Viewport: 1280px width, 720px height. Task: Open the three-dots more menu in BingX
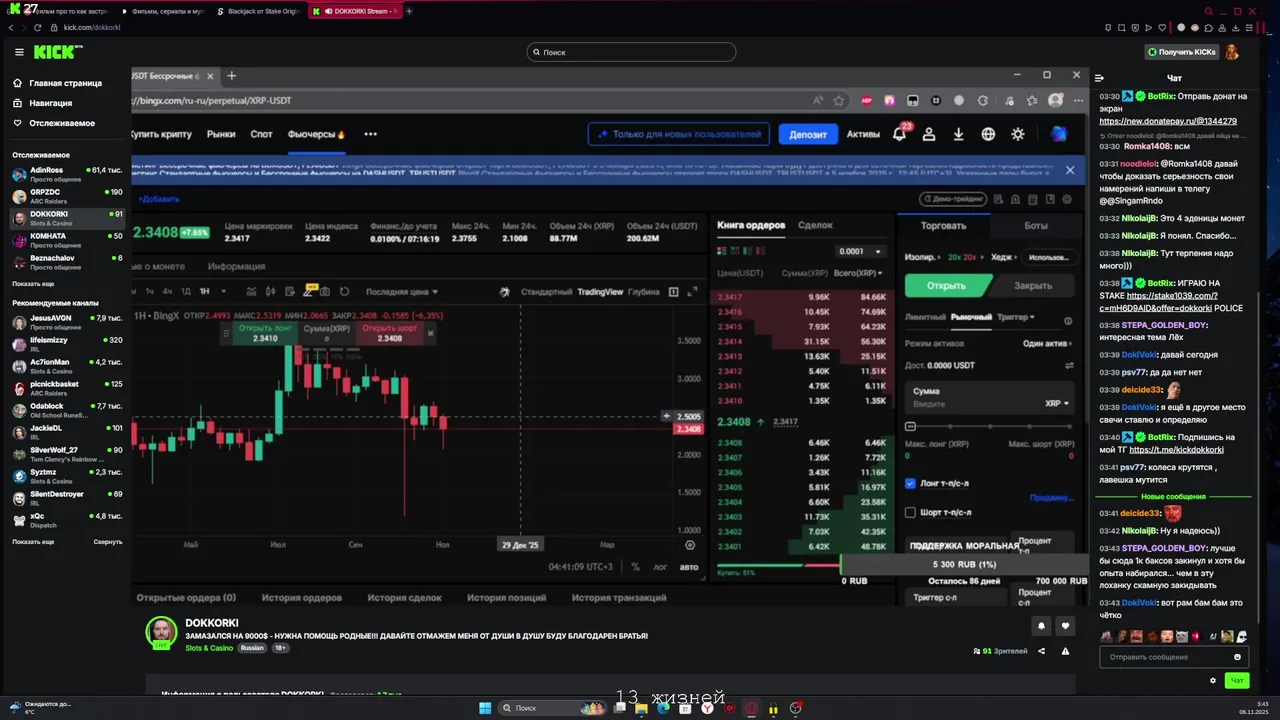tap(370, 134)
